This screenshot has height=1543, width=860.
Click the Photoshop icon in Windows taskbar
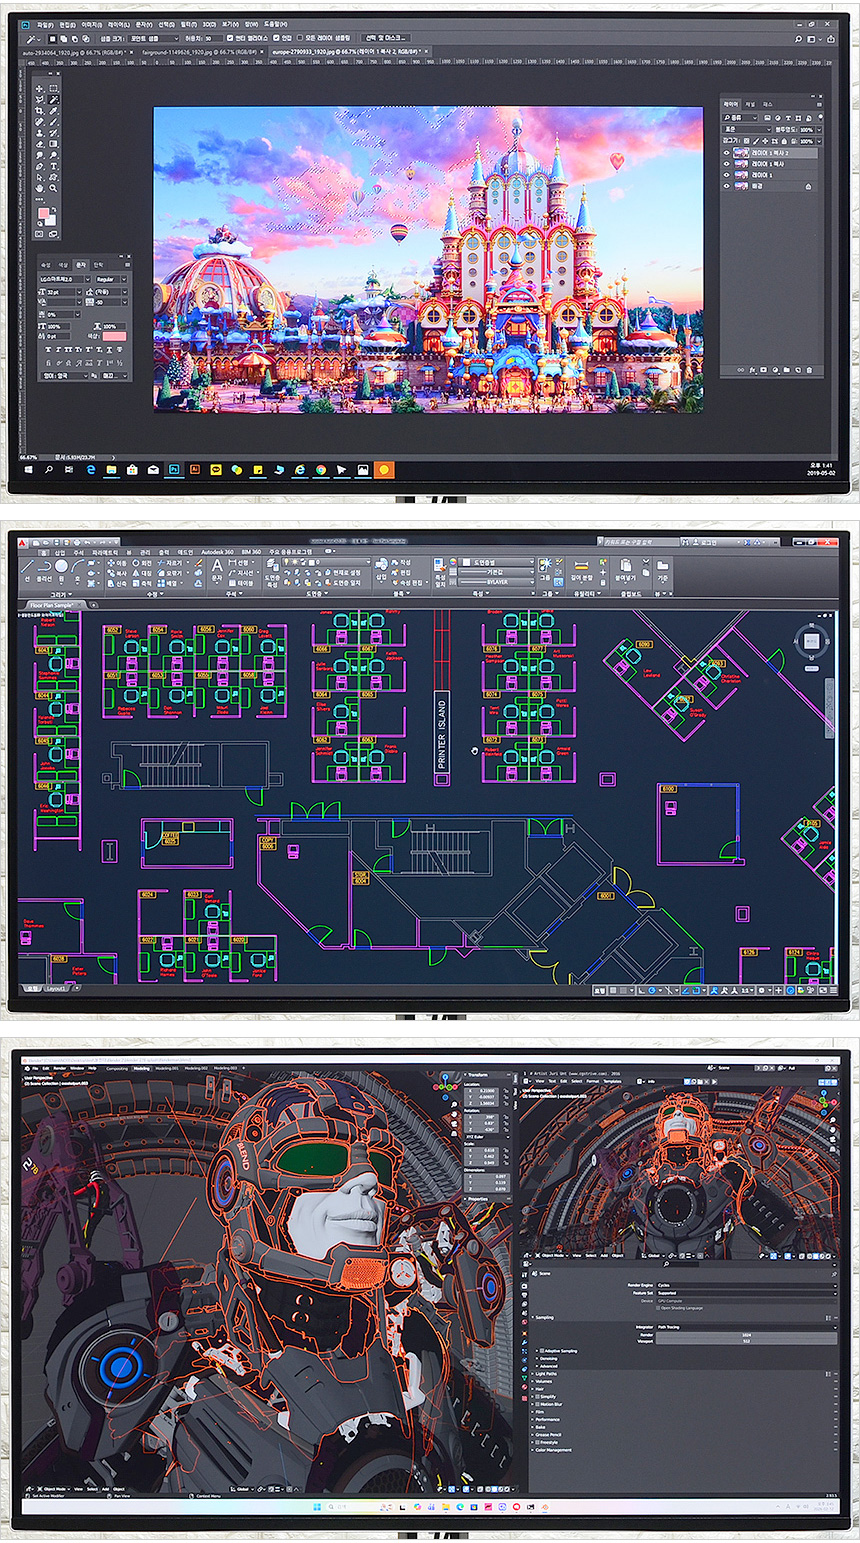point(173,469)
